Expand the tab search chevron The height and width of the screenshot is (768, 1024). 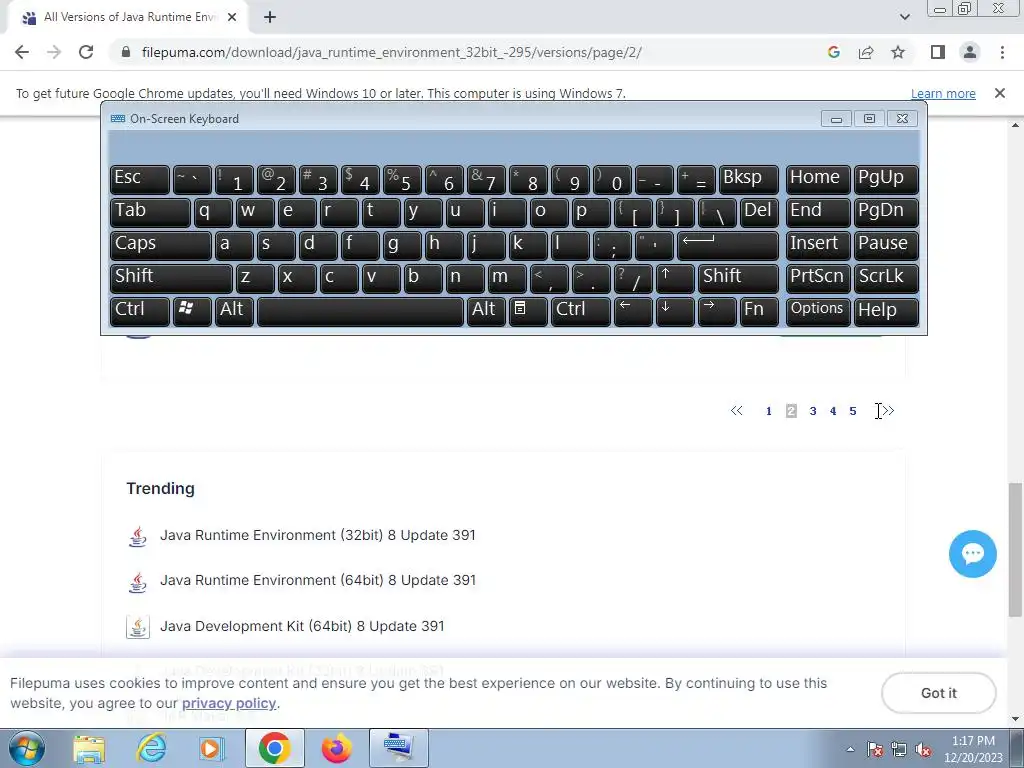904,17
